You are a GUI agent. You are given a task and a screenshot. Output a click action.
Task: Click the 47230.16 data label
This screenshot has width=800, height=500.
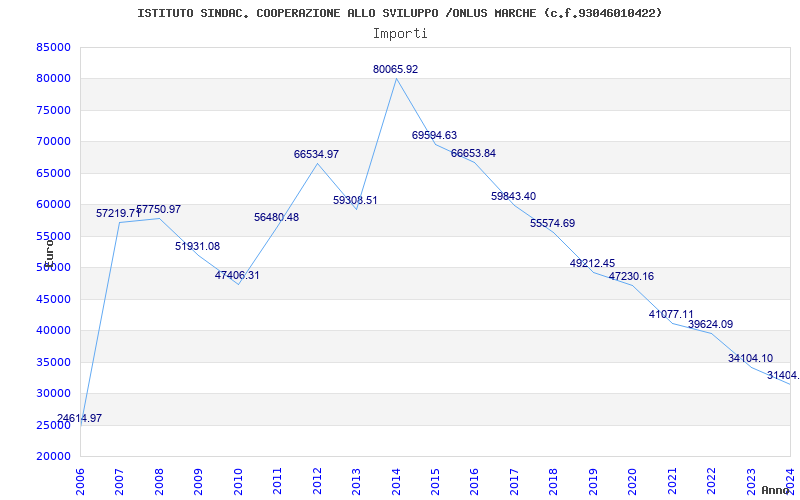631,277
